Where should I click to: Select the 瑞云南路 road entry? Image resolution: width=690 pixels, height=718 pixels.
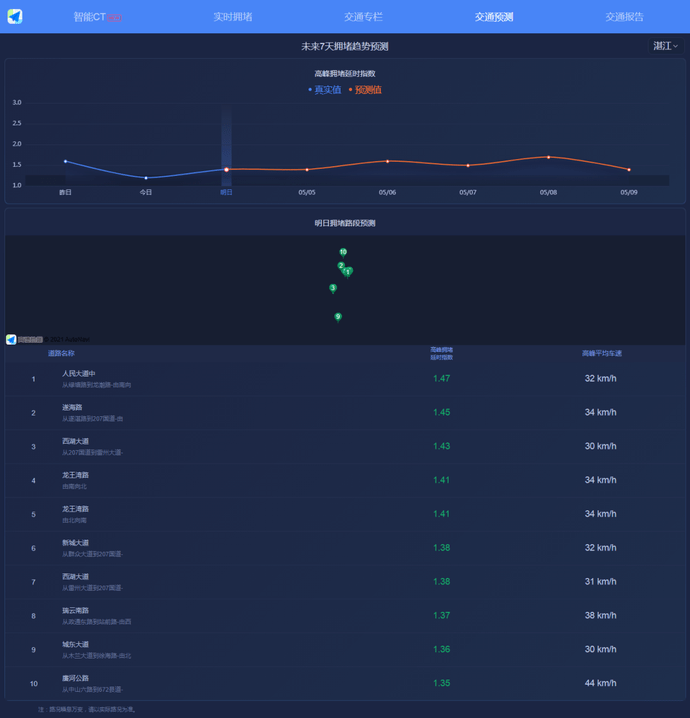76,610
